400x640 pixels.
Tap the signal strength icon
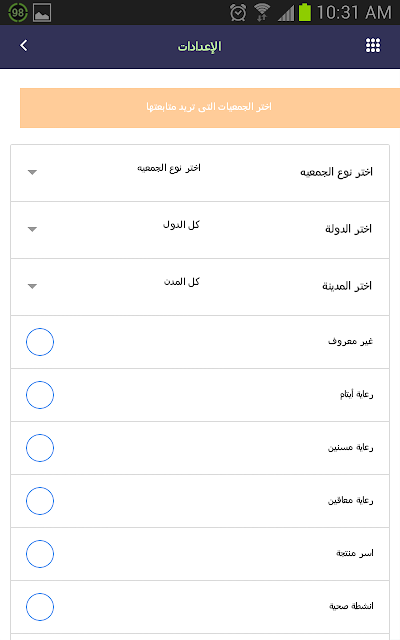click(x=286, y=13)
